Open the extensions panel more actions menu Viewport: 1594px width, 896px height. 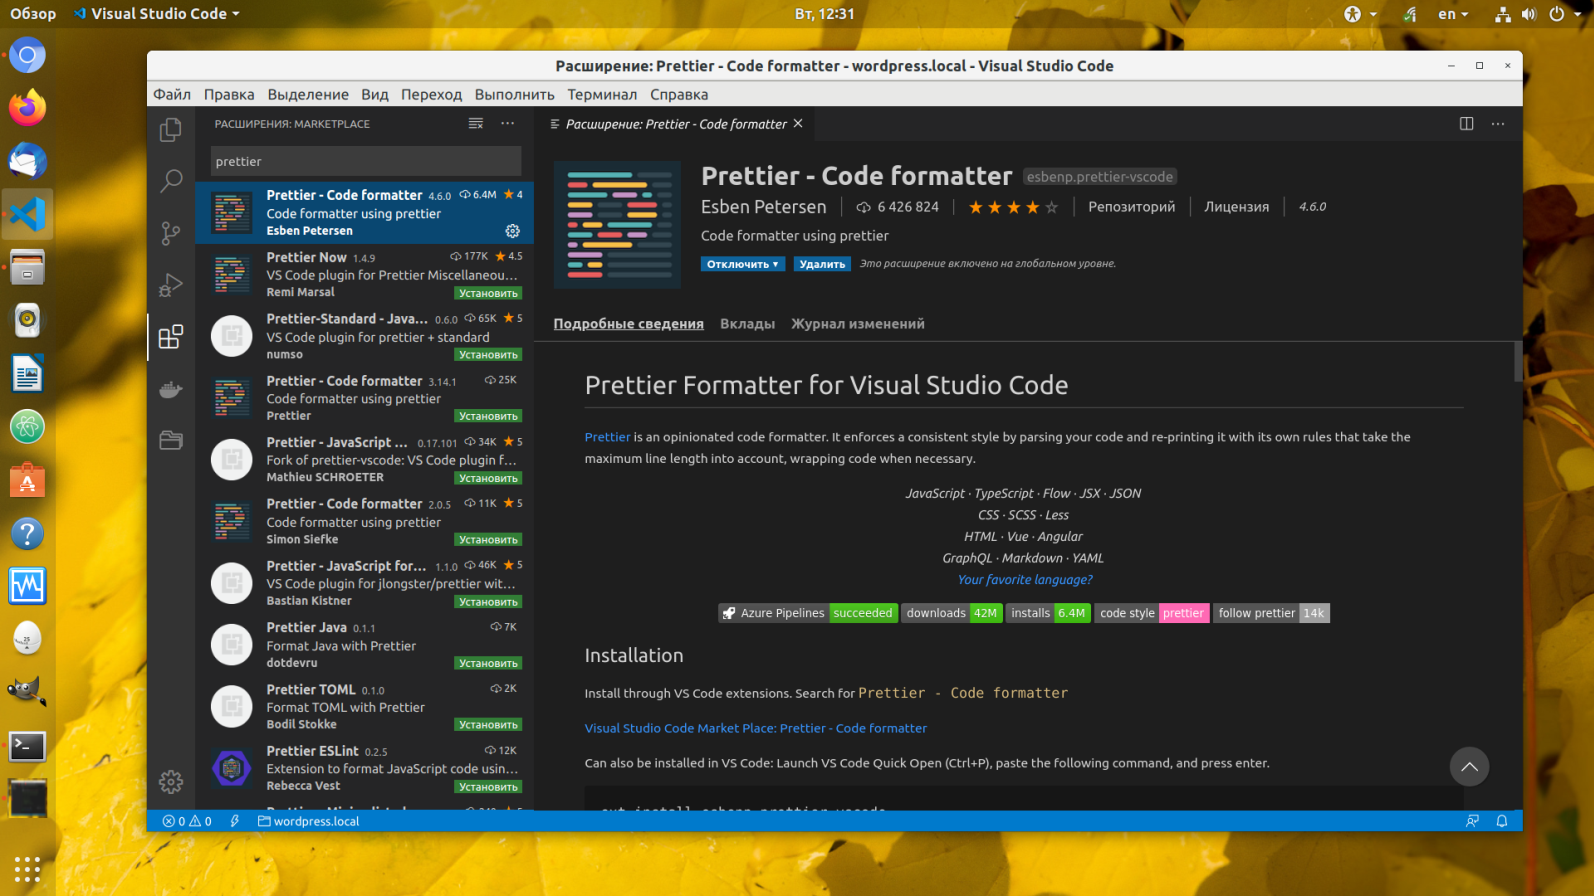click(x=508, y=124)
